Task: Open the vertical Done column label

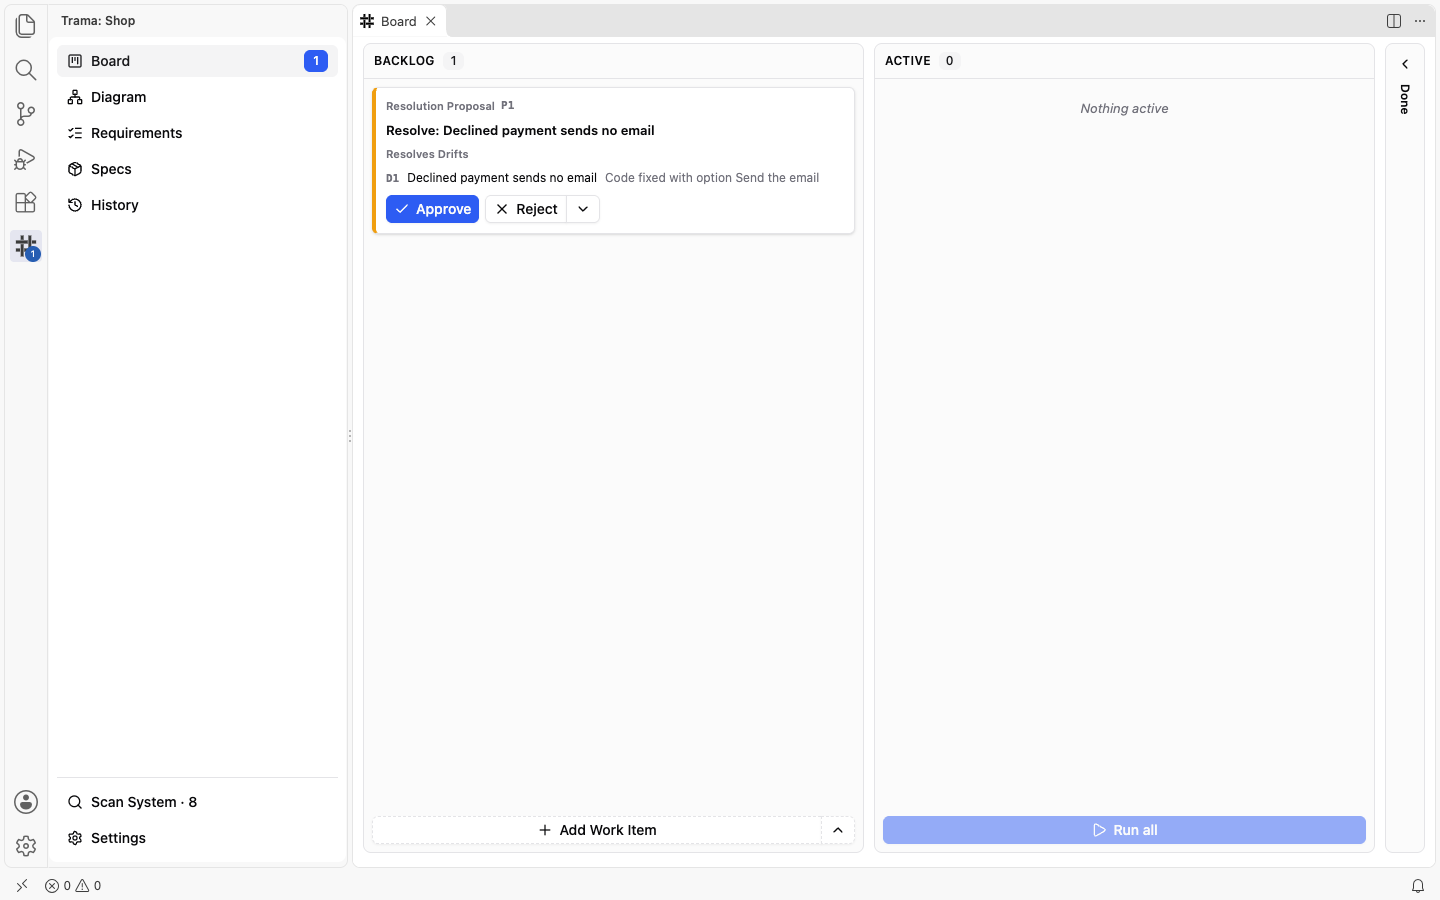Action: [x=1405, y=99]
